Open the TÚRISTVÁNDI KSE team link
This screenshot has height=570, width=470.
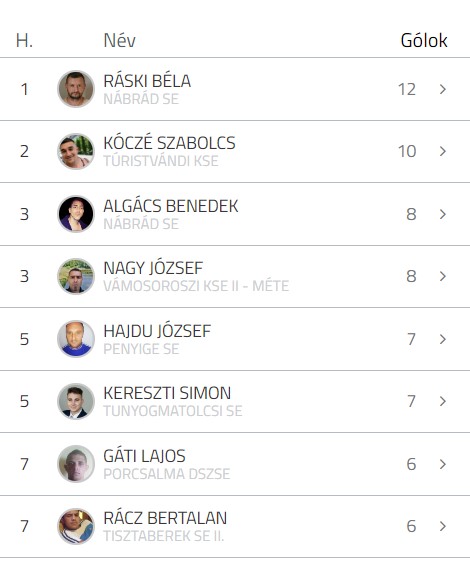[x=161, y=161]
